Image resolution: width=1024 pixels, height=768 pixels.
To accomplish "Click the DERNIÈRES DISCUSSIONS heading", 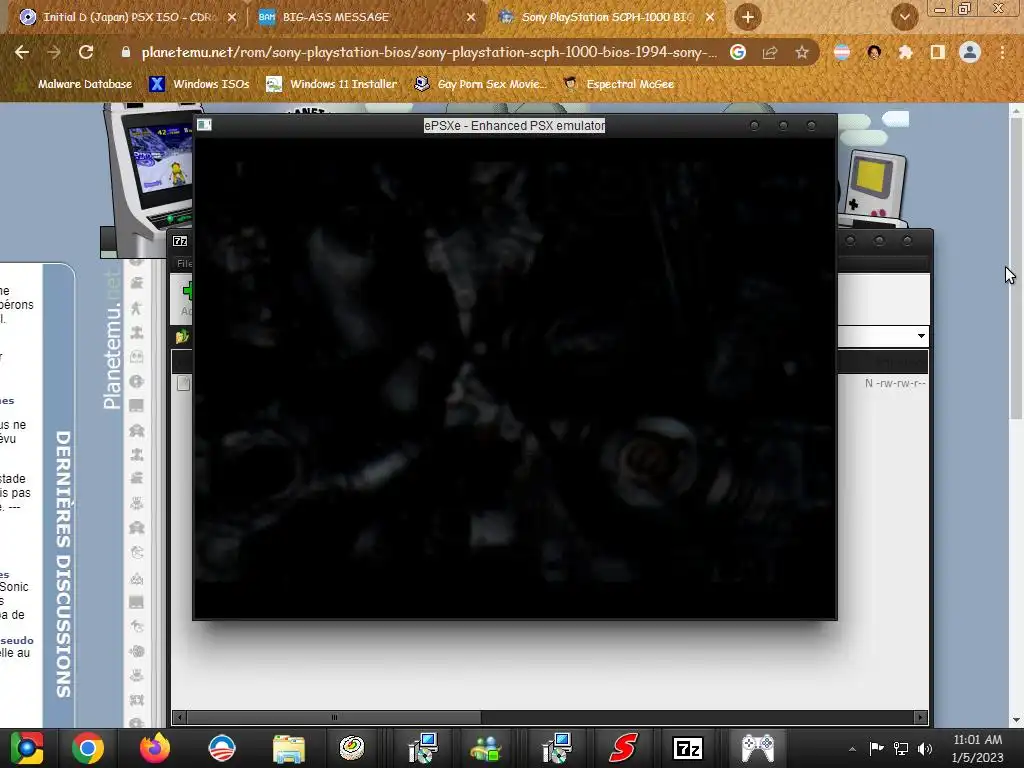I will [x=63, y=564].
